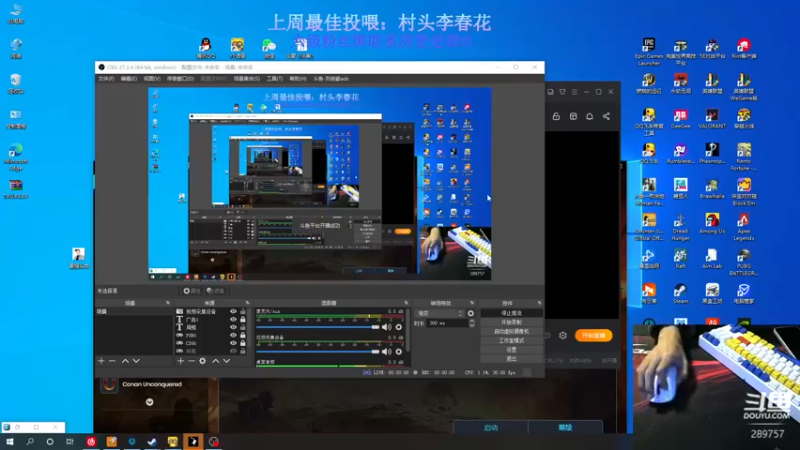Move the scene down in scenes list
The image size is (800, 450).
point(136,361)
